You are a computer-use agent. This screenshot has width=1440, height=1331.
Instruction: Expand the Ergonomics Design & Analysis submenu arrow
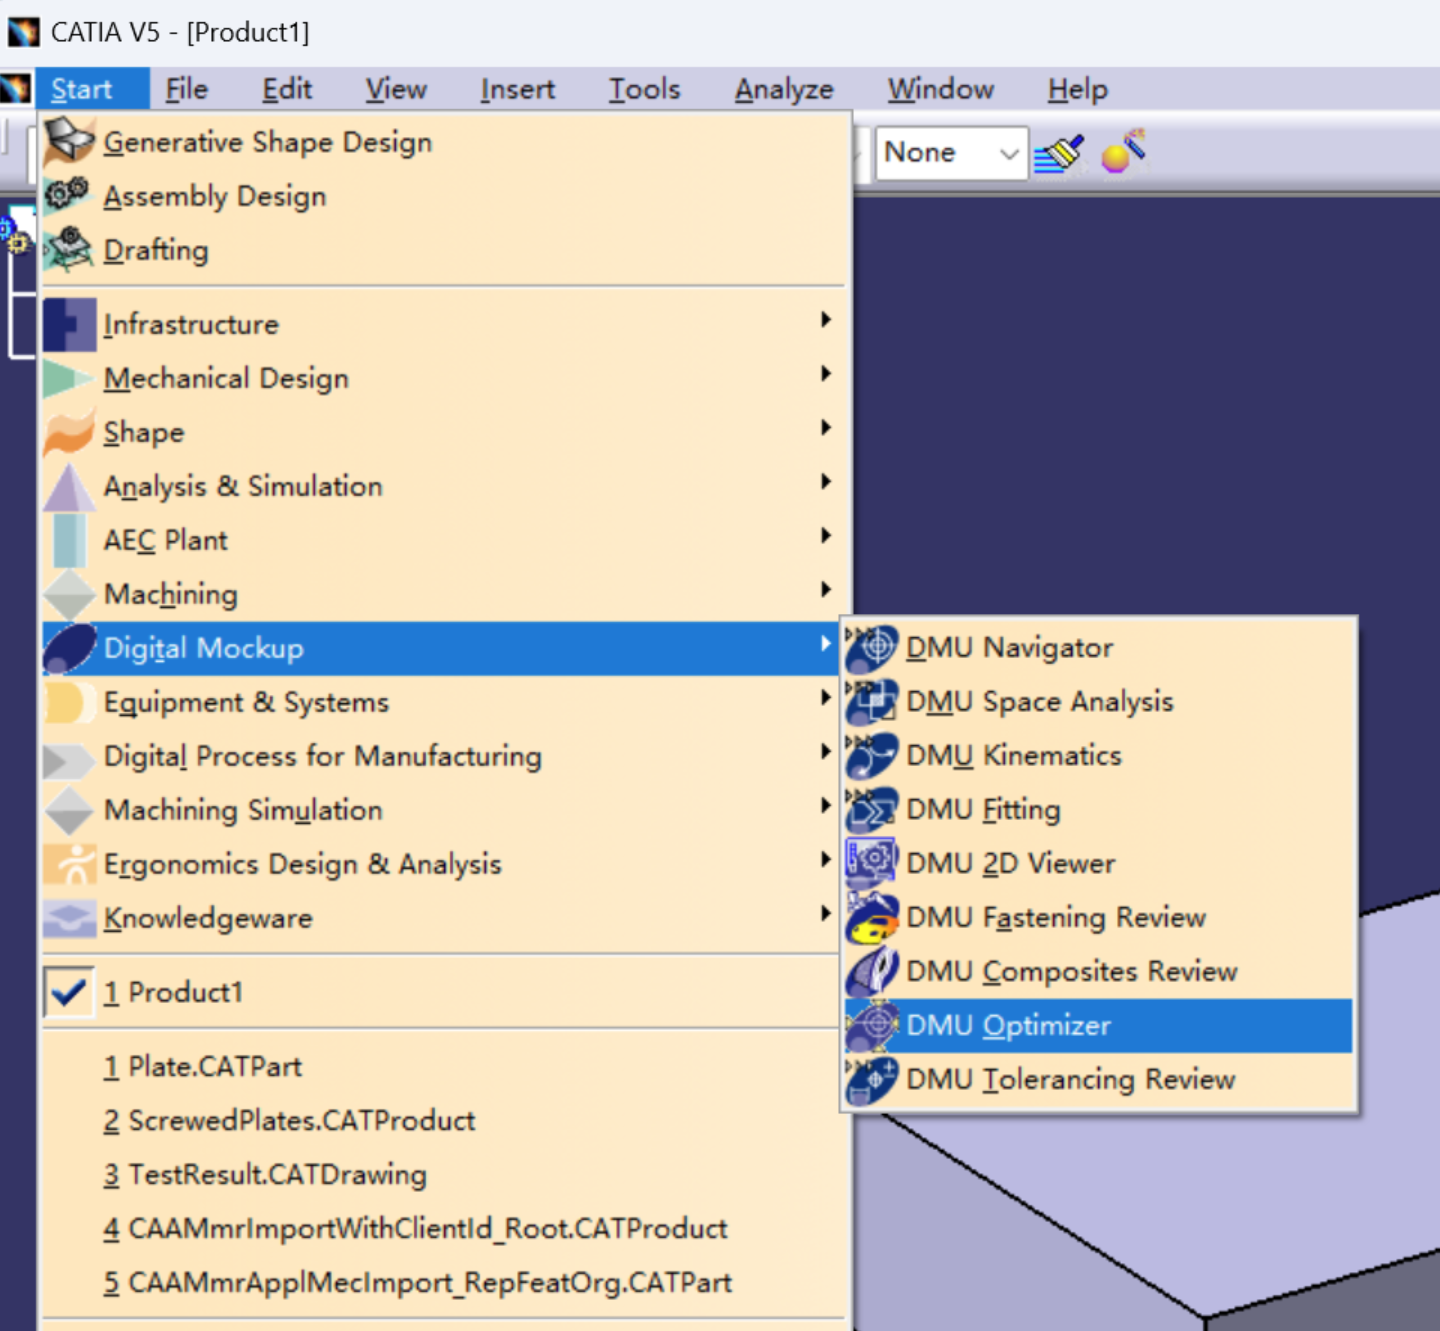[825, 860]
